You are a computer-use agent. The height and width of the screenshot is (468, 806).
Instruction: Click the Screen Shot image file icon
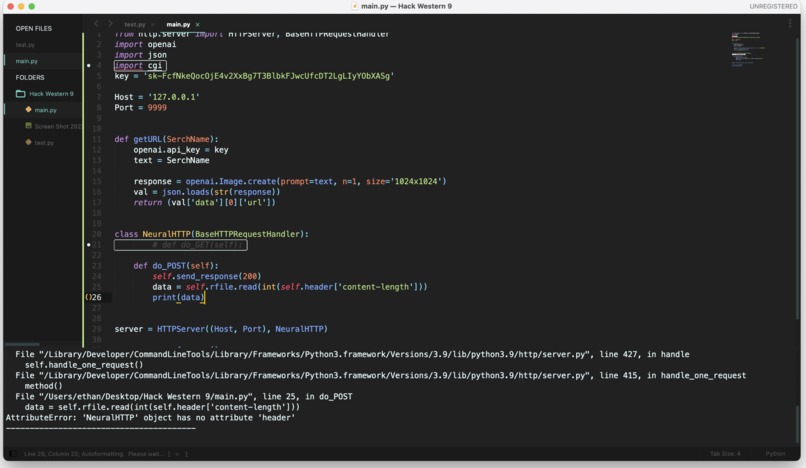coord(28,126)
